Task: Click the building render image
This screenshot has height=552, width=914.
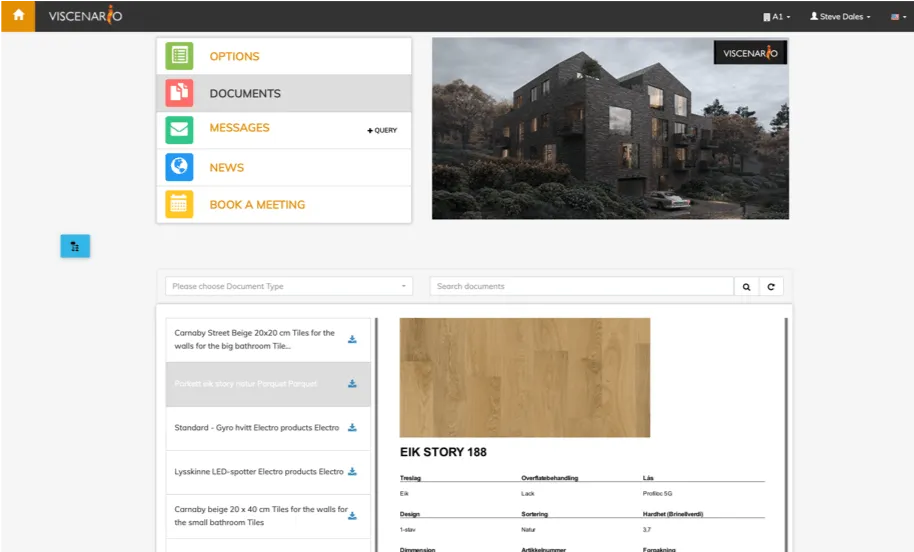Action: pos(610,128)
